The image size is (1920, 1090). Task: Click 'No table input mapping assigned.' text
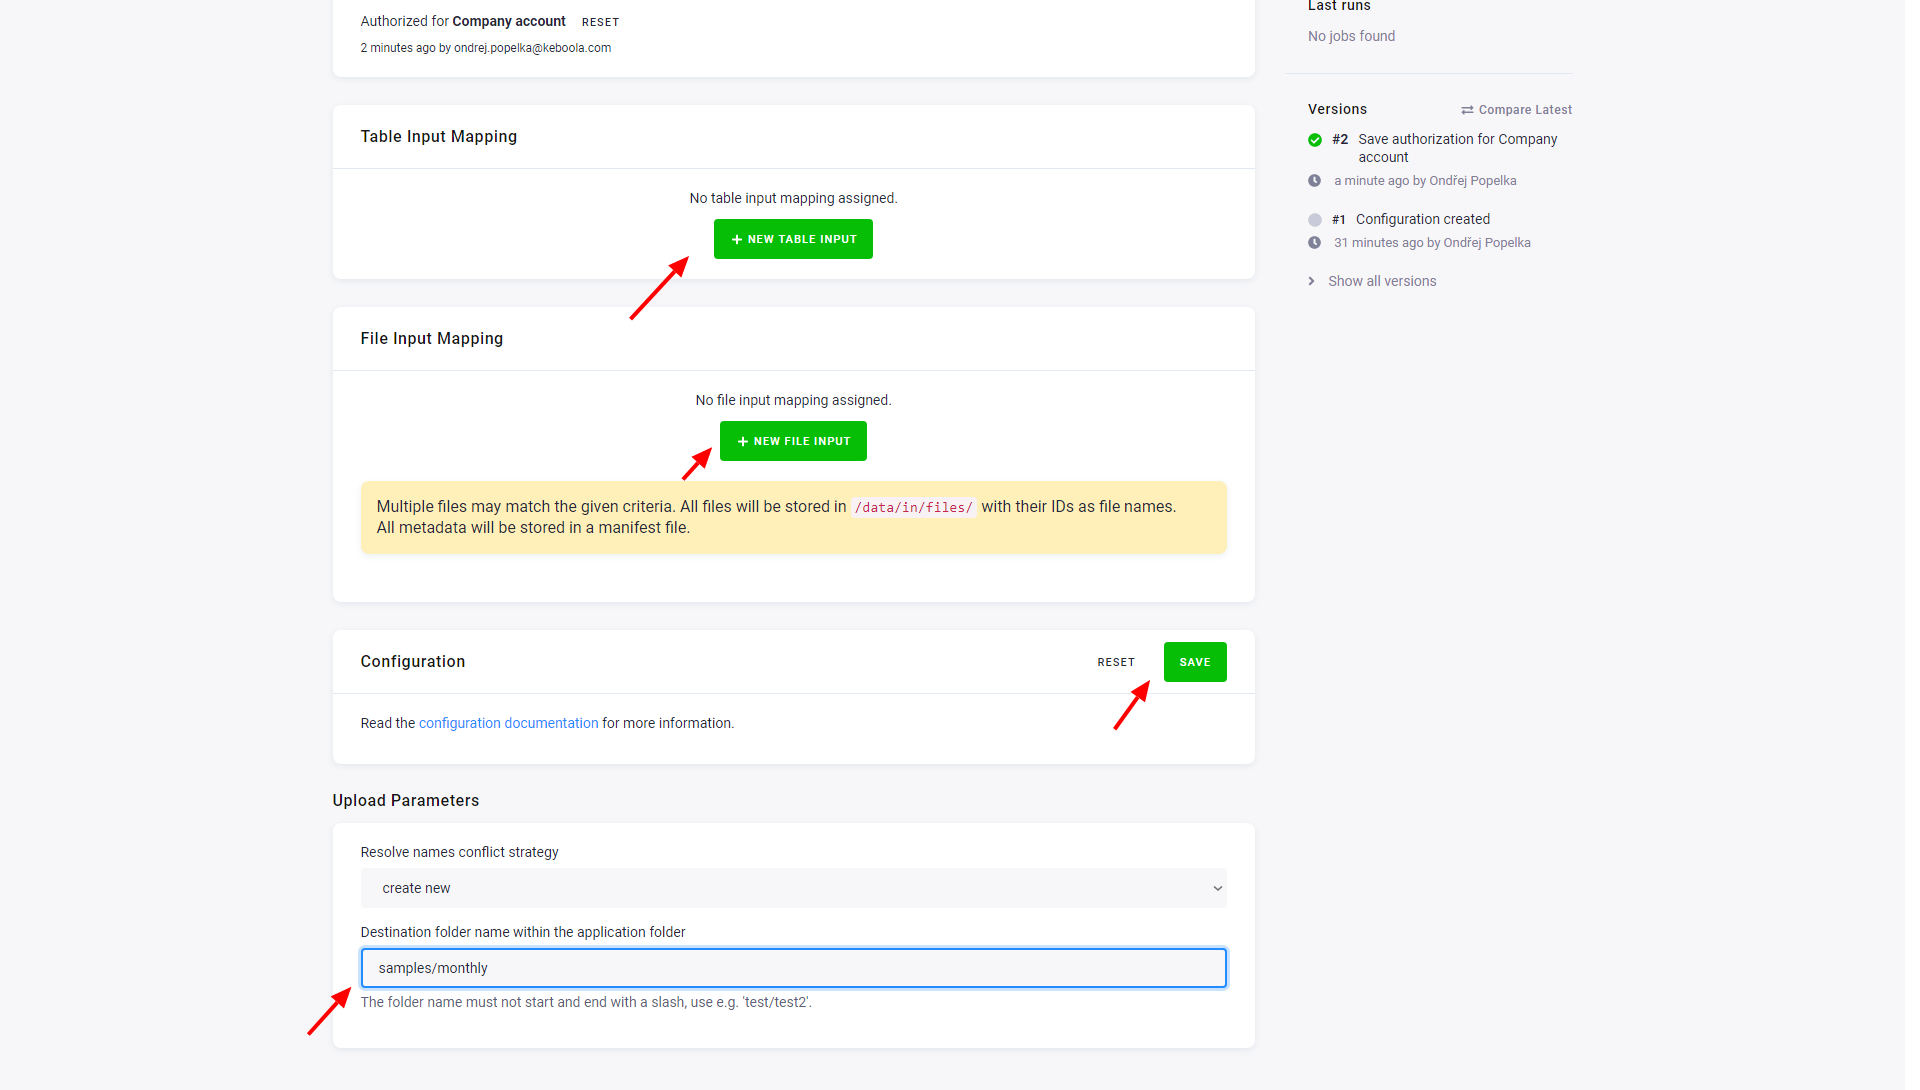pos(793,198)
